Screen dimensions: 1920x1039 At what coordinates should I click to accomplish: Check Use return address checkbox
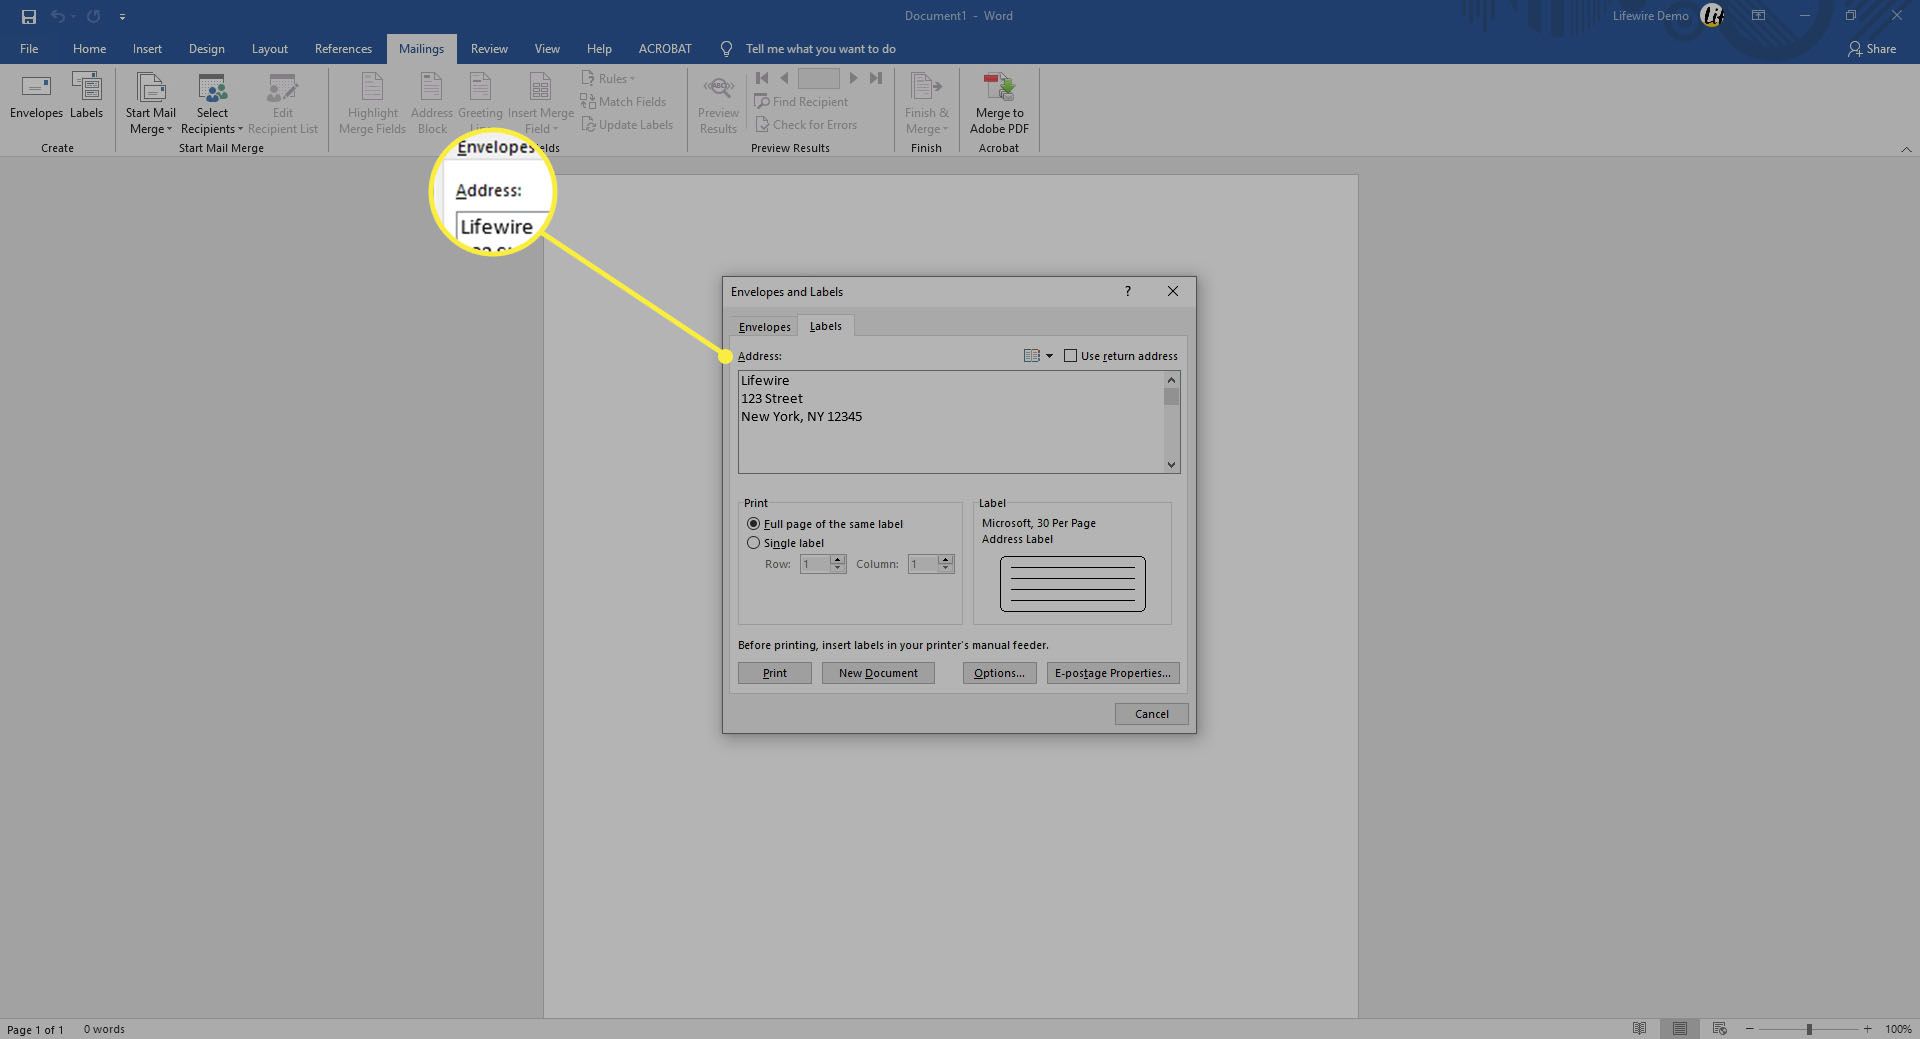pyautogui.click(x=1070, y=356)
